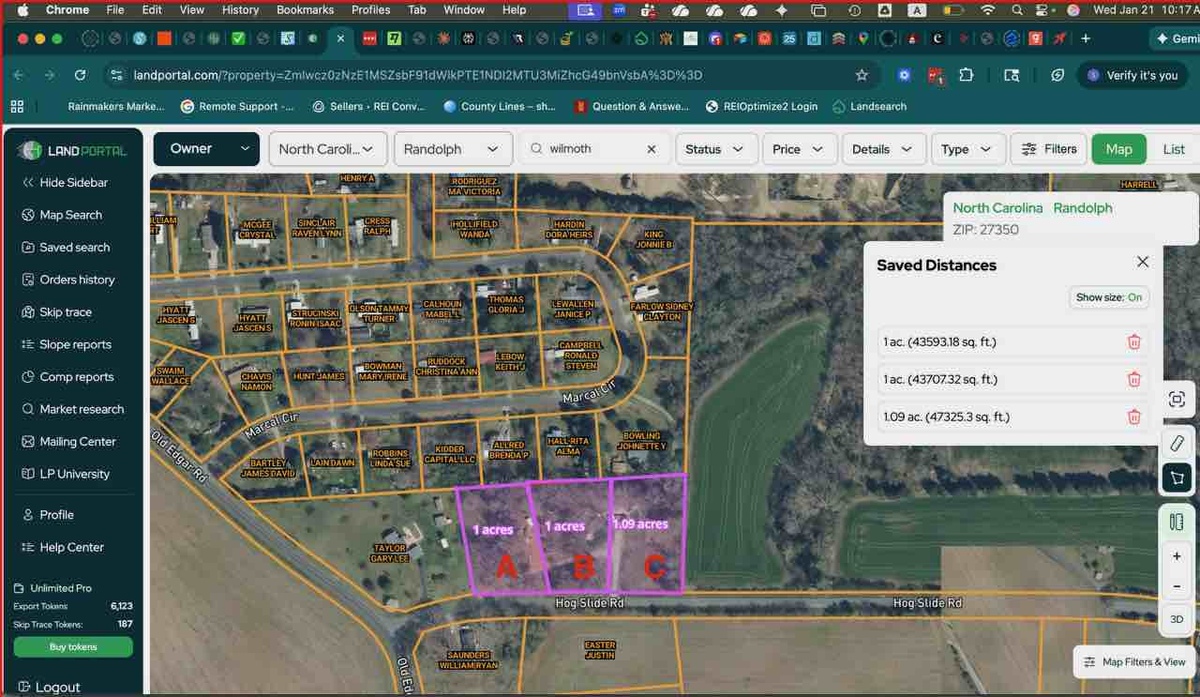Switch map to 3D view
Screen dimensions: 1200x697
tap(1176, 619)
